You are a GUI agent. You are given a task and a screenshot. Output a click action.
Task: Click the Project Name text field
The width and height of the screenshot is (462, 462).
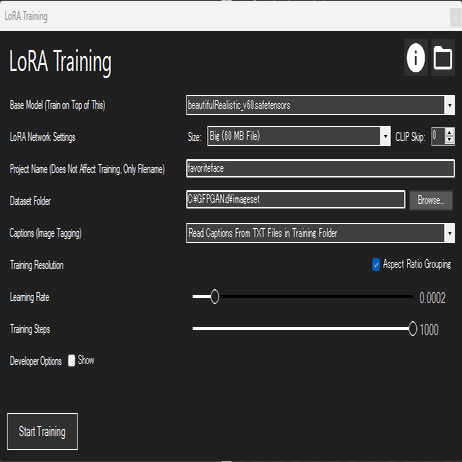320,168
